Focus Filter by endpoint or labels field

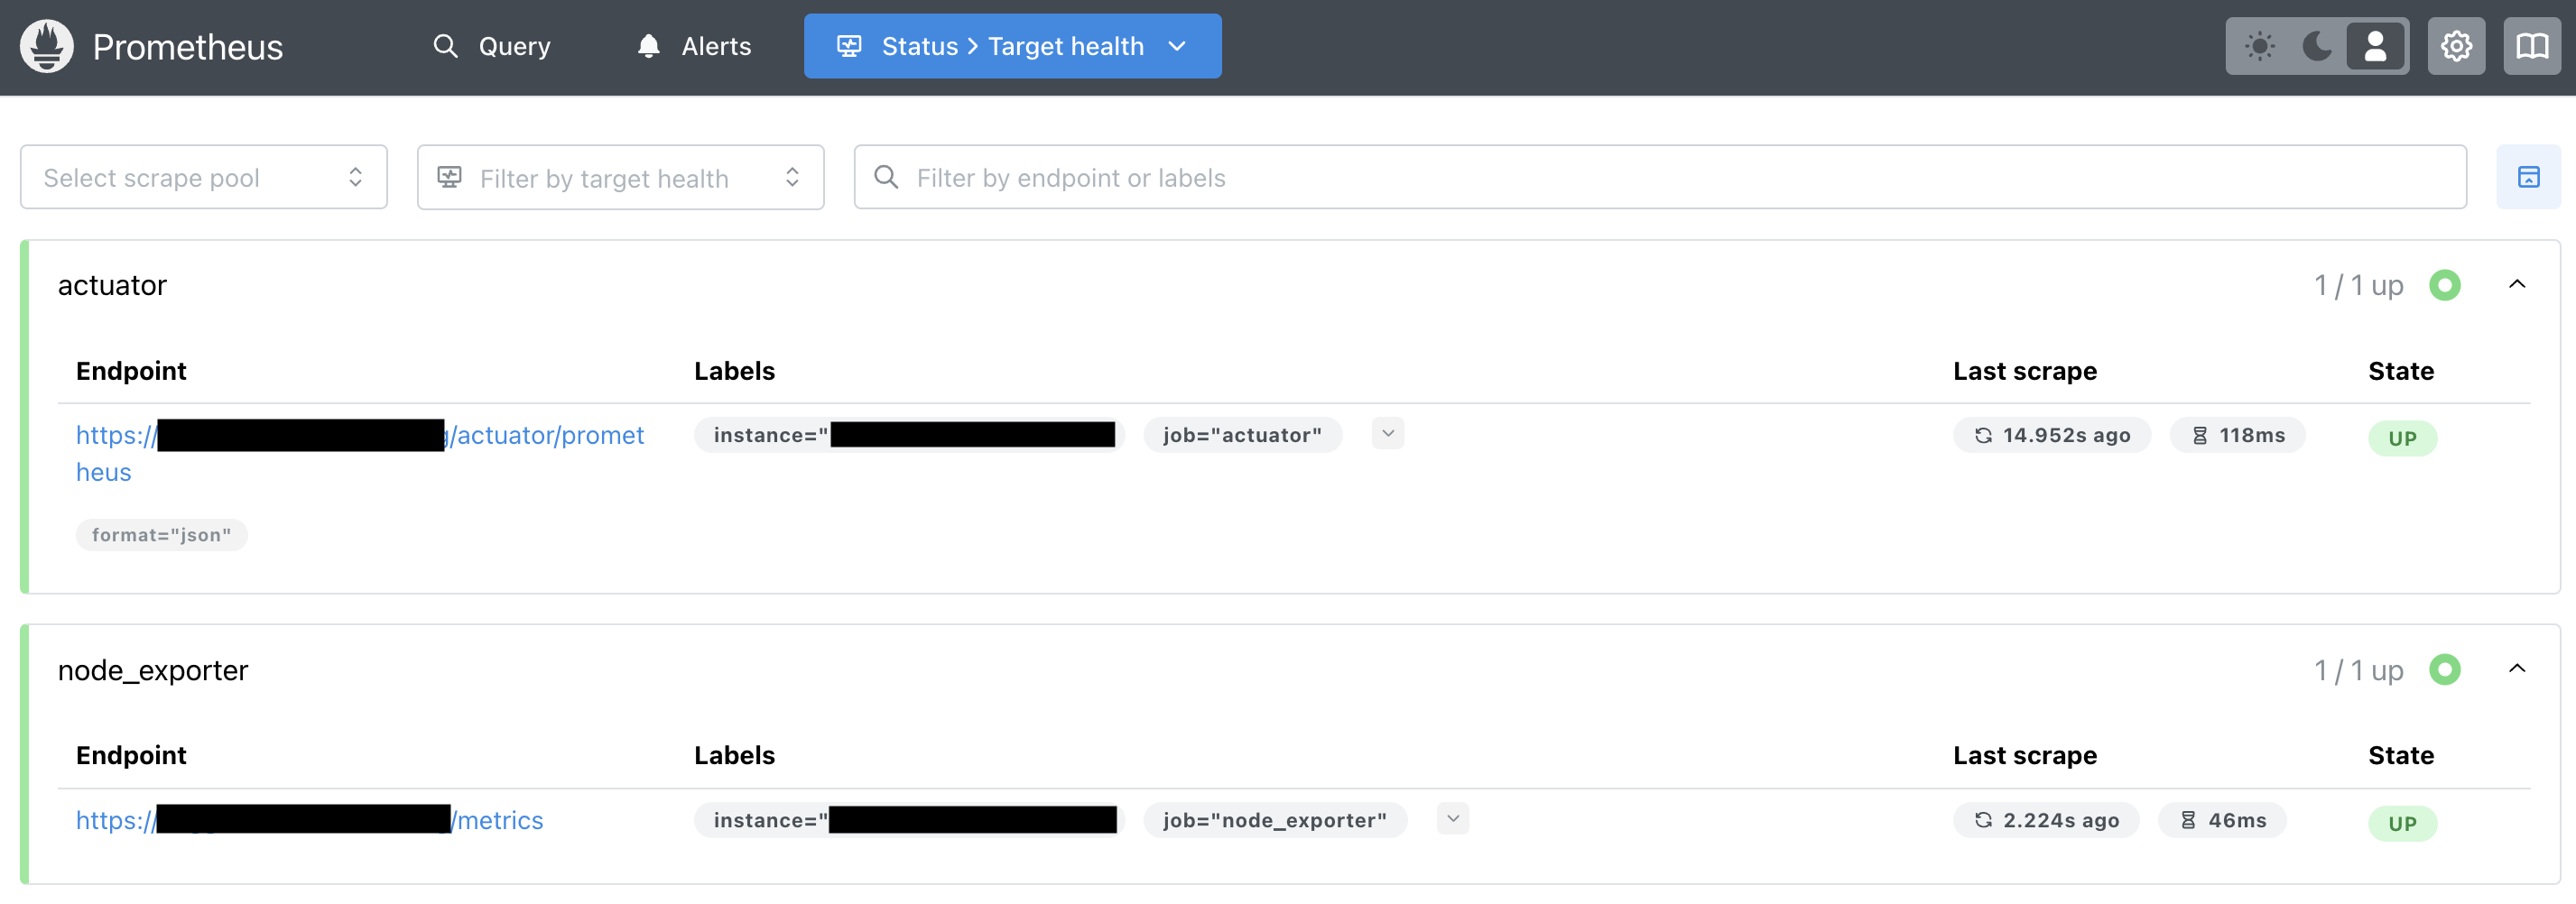click(1660, 177)
